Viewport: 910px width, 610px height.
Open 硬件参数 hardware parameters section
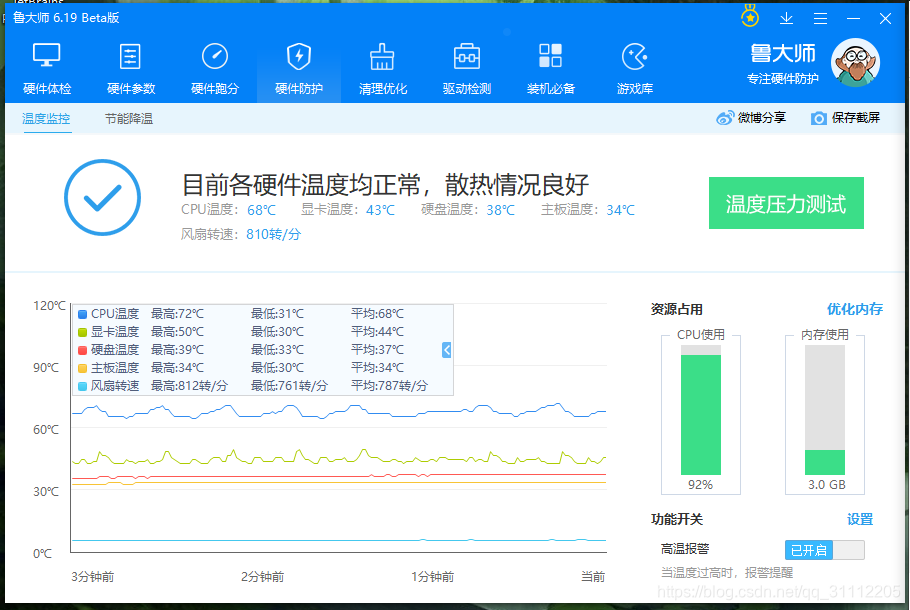tap(131, 68)
